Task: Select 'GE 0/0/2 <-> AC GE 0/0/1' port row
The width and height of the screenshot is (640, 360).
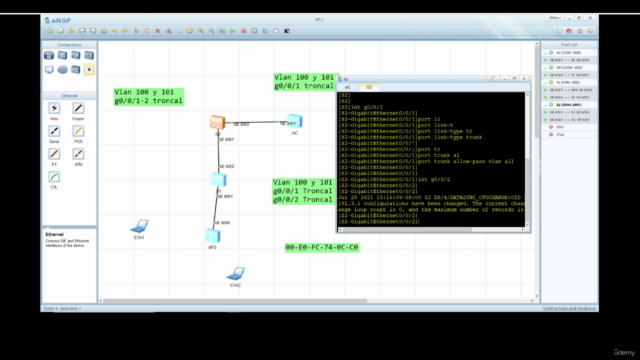Action: [x=569, y=120]
